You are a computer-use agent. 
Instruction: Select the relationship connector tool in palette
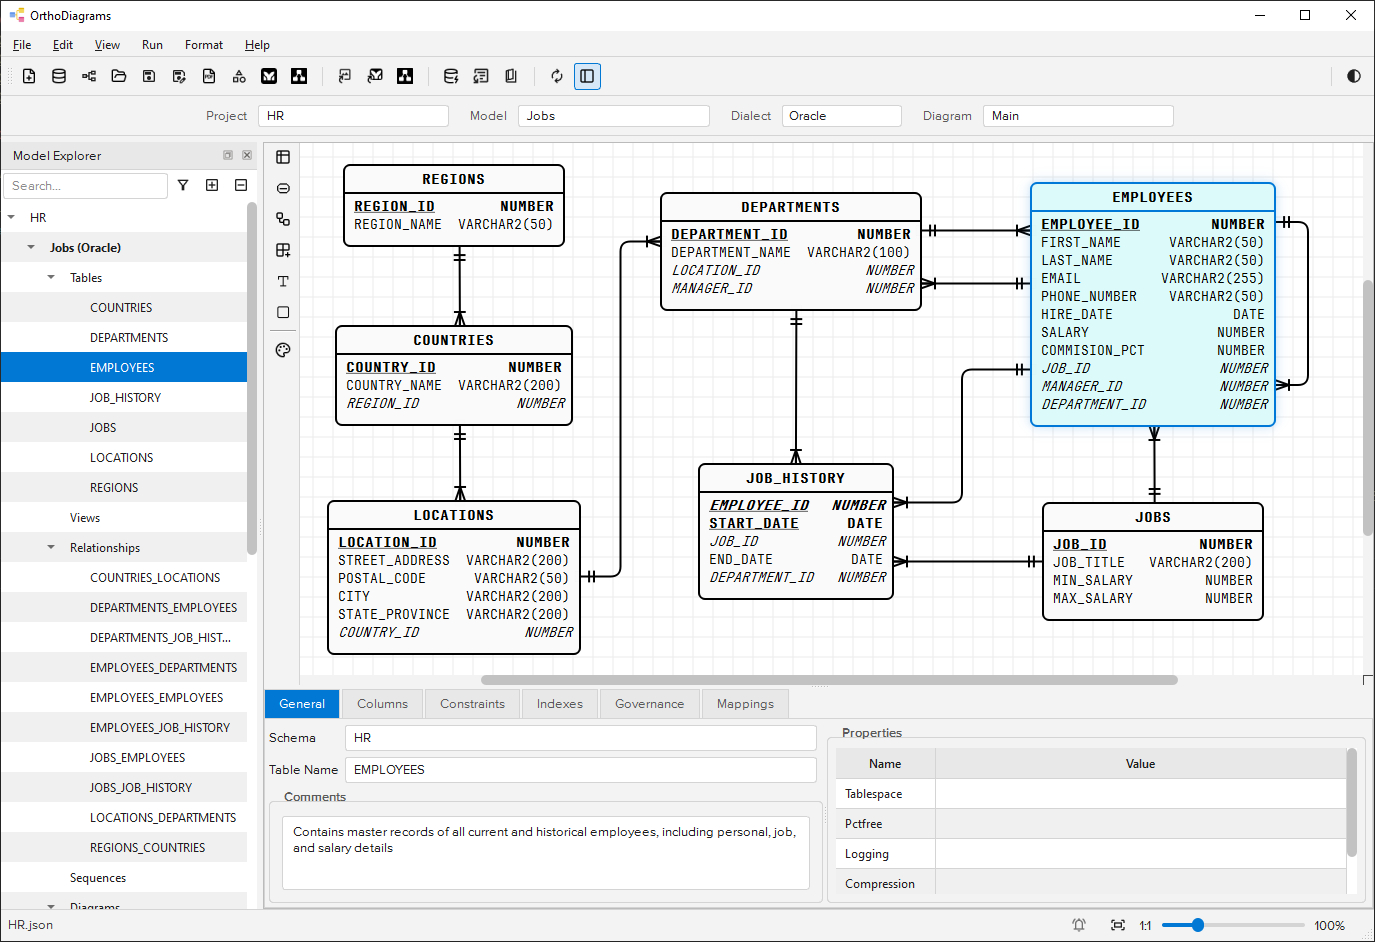pos(283,219)
